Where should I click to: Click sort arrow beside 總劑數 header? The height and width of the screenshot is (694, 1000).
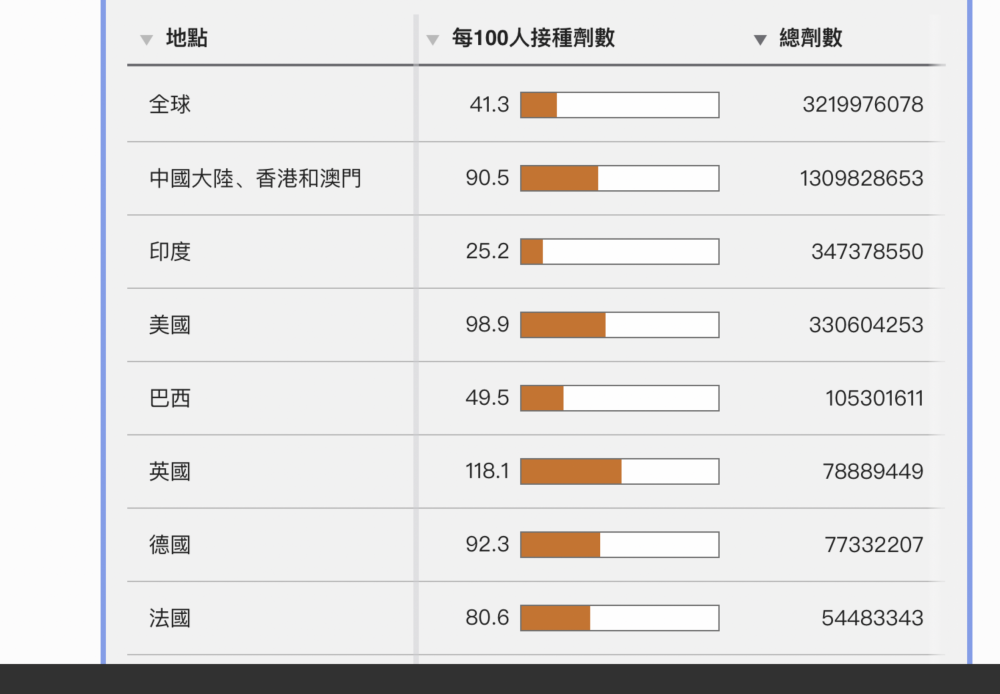click(x=760, y=40)
